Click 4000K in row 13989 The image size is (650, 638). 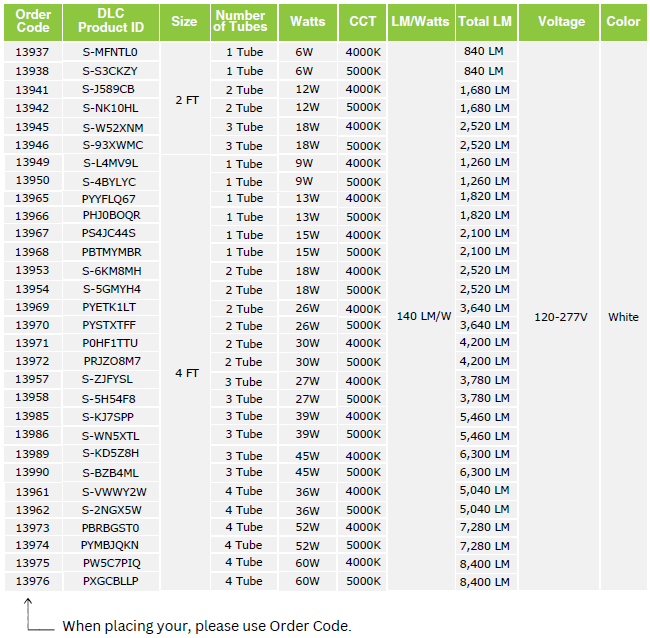pos(363,456)
